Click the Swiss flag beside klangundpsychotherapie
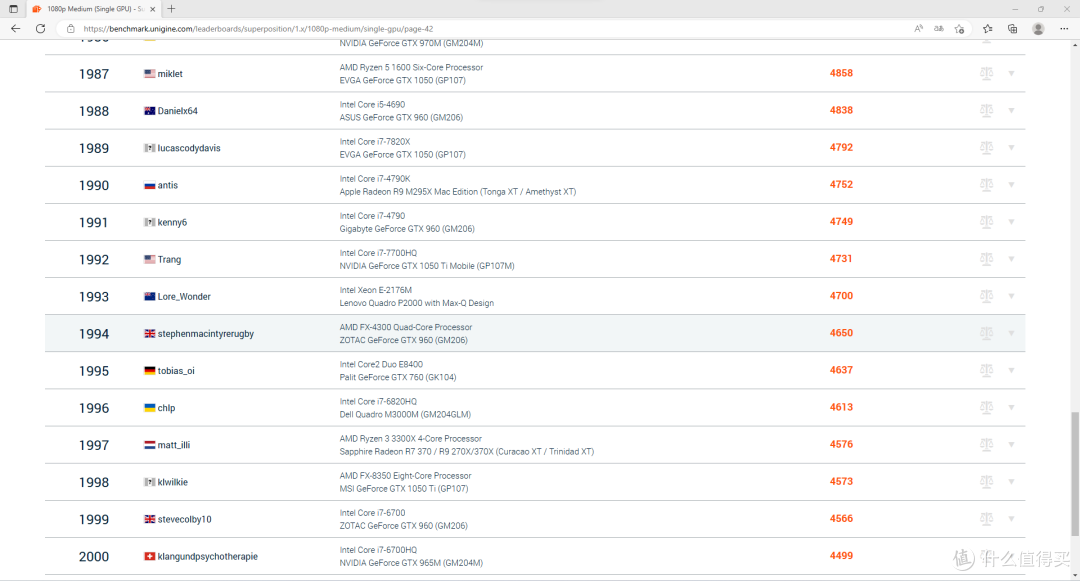 click(x=149, y=556)
